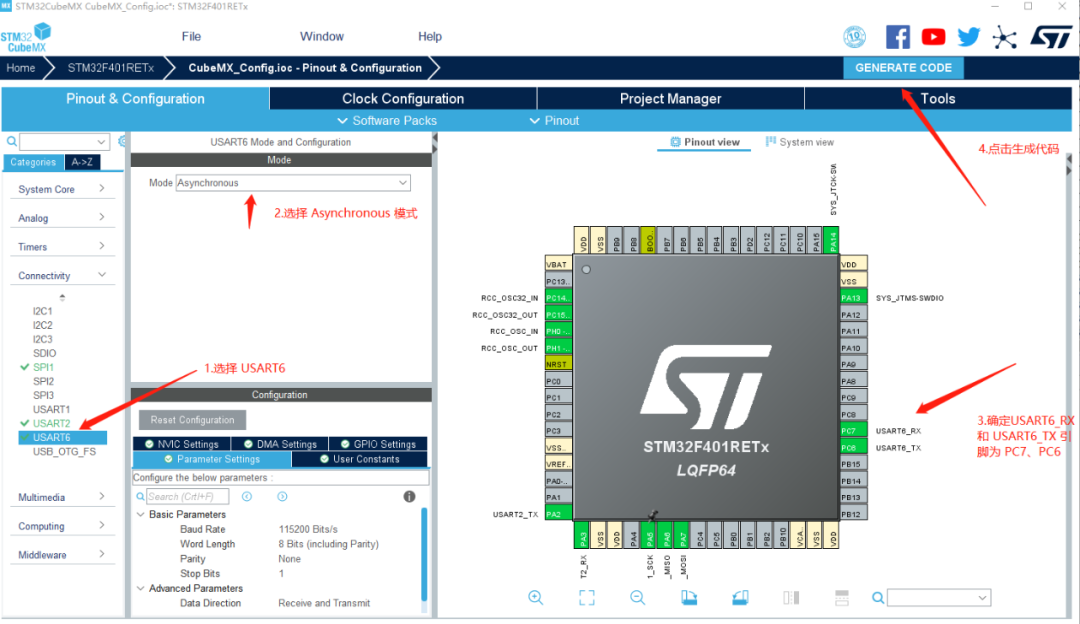Open the Twitter bird icon
Screen dimensions: 1080x624
tap(968, 37)
